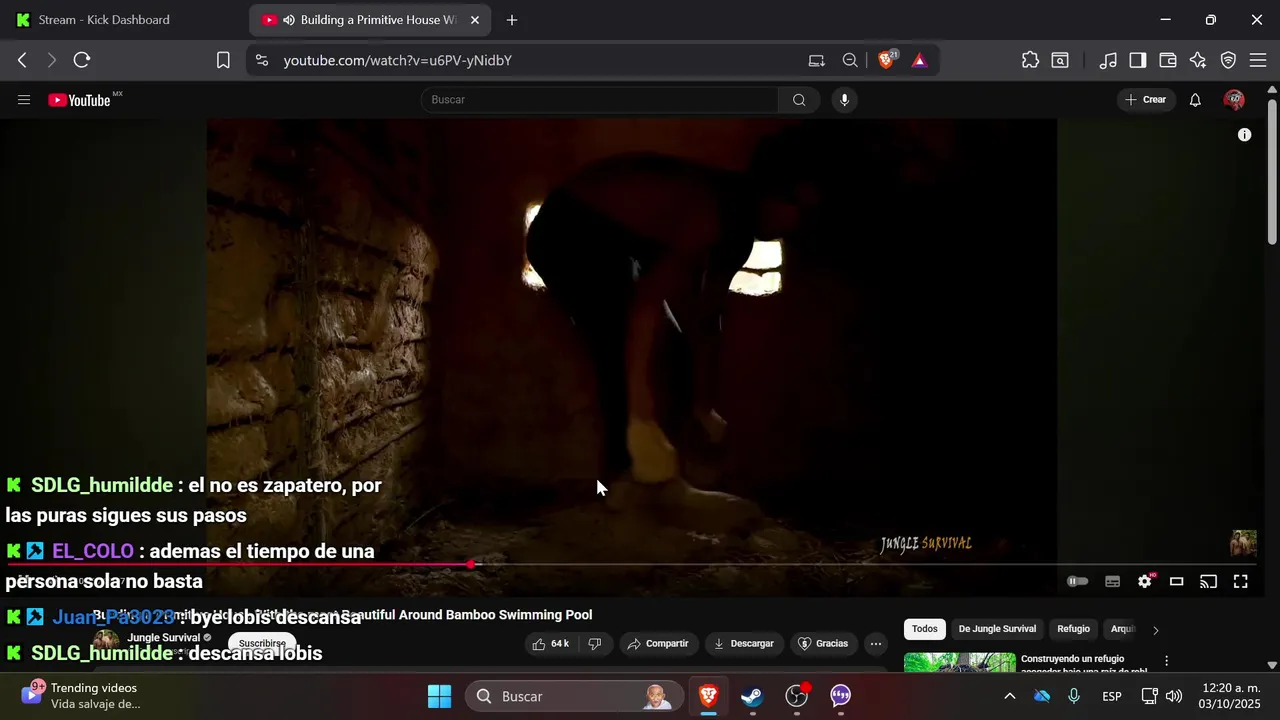Open the ESP language input switcher
Image resolution: width=1280 pixels, height=720 pixels.
[x=1112, y=696]
